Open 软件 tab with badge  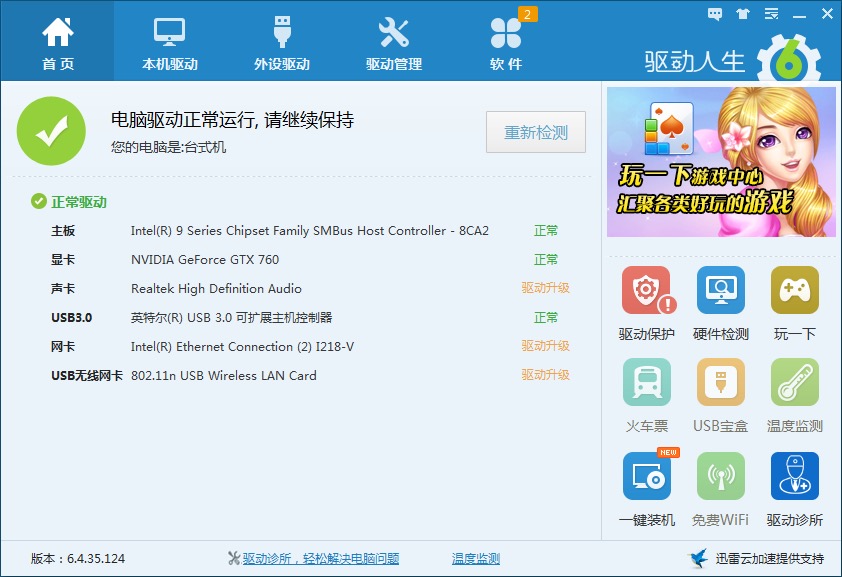(506, 42)
